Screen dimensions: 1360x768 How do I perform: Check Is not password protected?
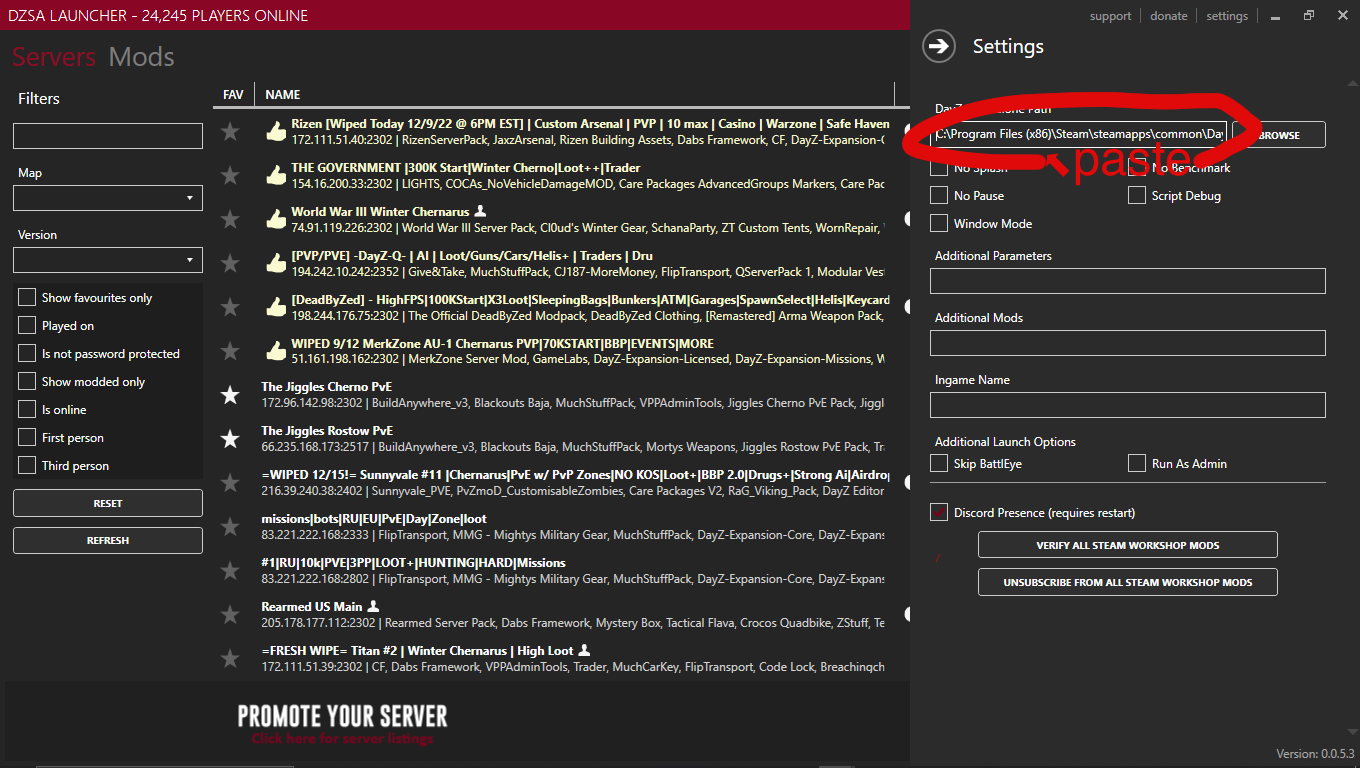pos(27,353)
